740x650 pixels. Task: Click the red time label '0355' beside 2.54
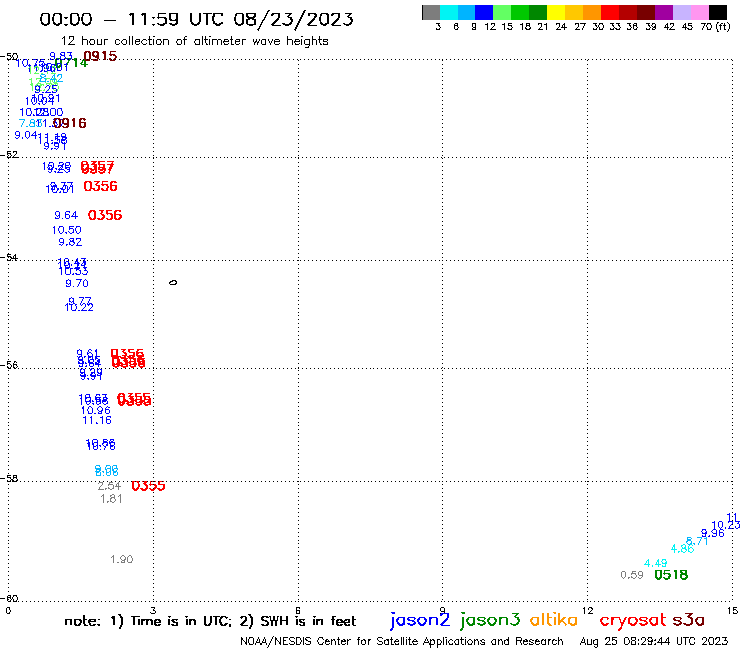coord(148,486)
